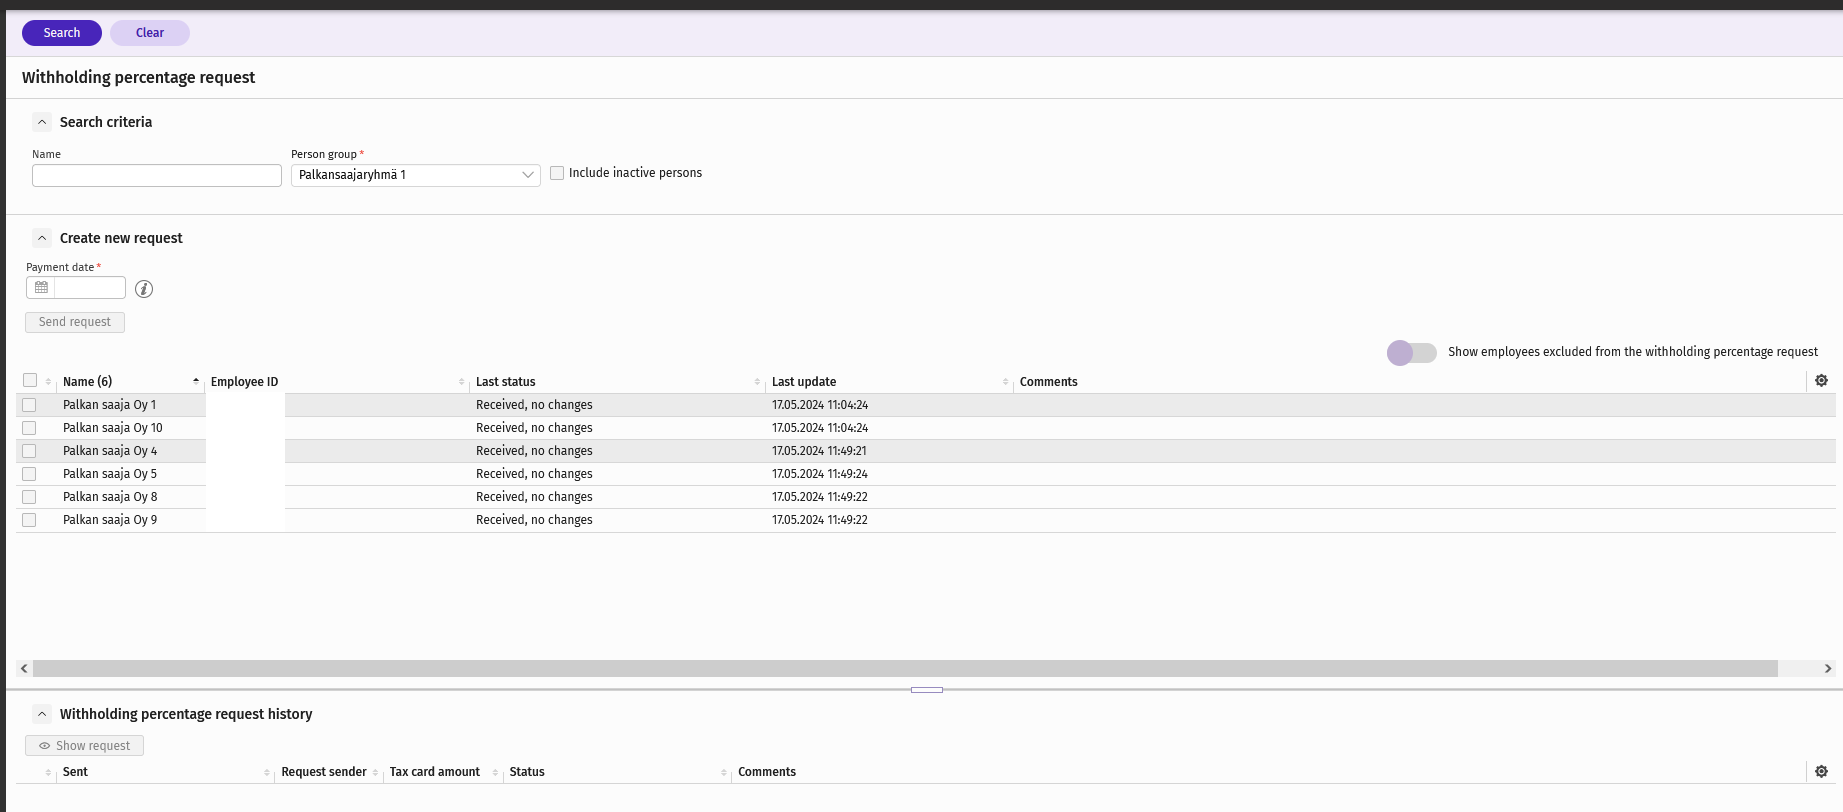Check the Palkan saaja Oy 1 row

[29, 405]
